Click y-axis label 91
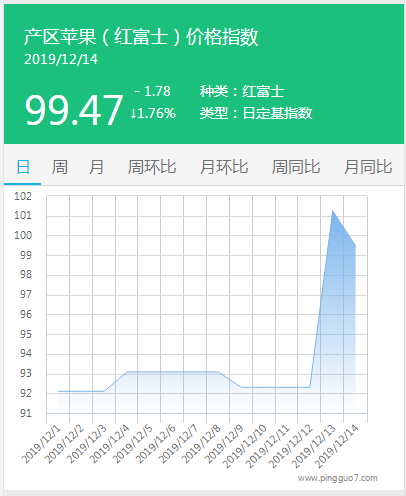The height and width of the screenshot is (496, 406). tap(26, 413)
